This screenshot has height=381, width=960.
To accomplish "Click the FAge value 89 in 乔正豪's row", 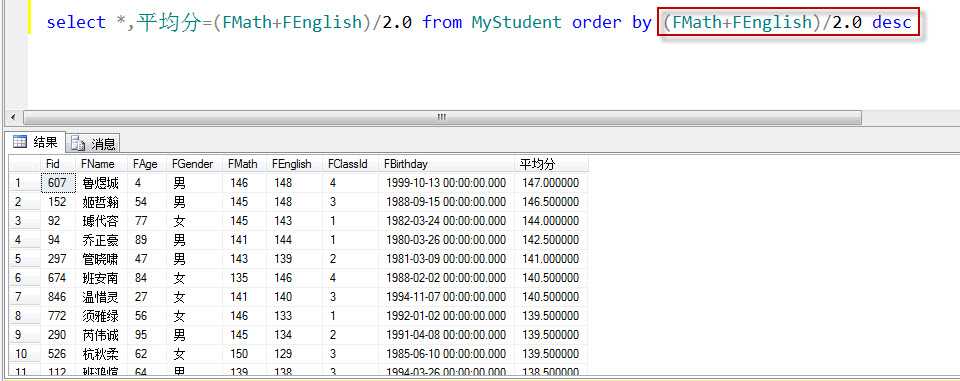I will point(147,240).
